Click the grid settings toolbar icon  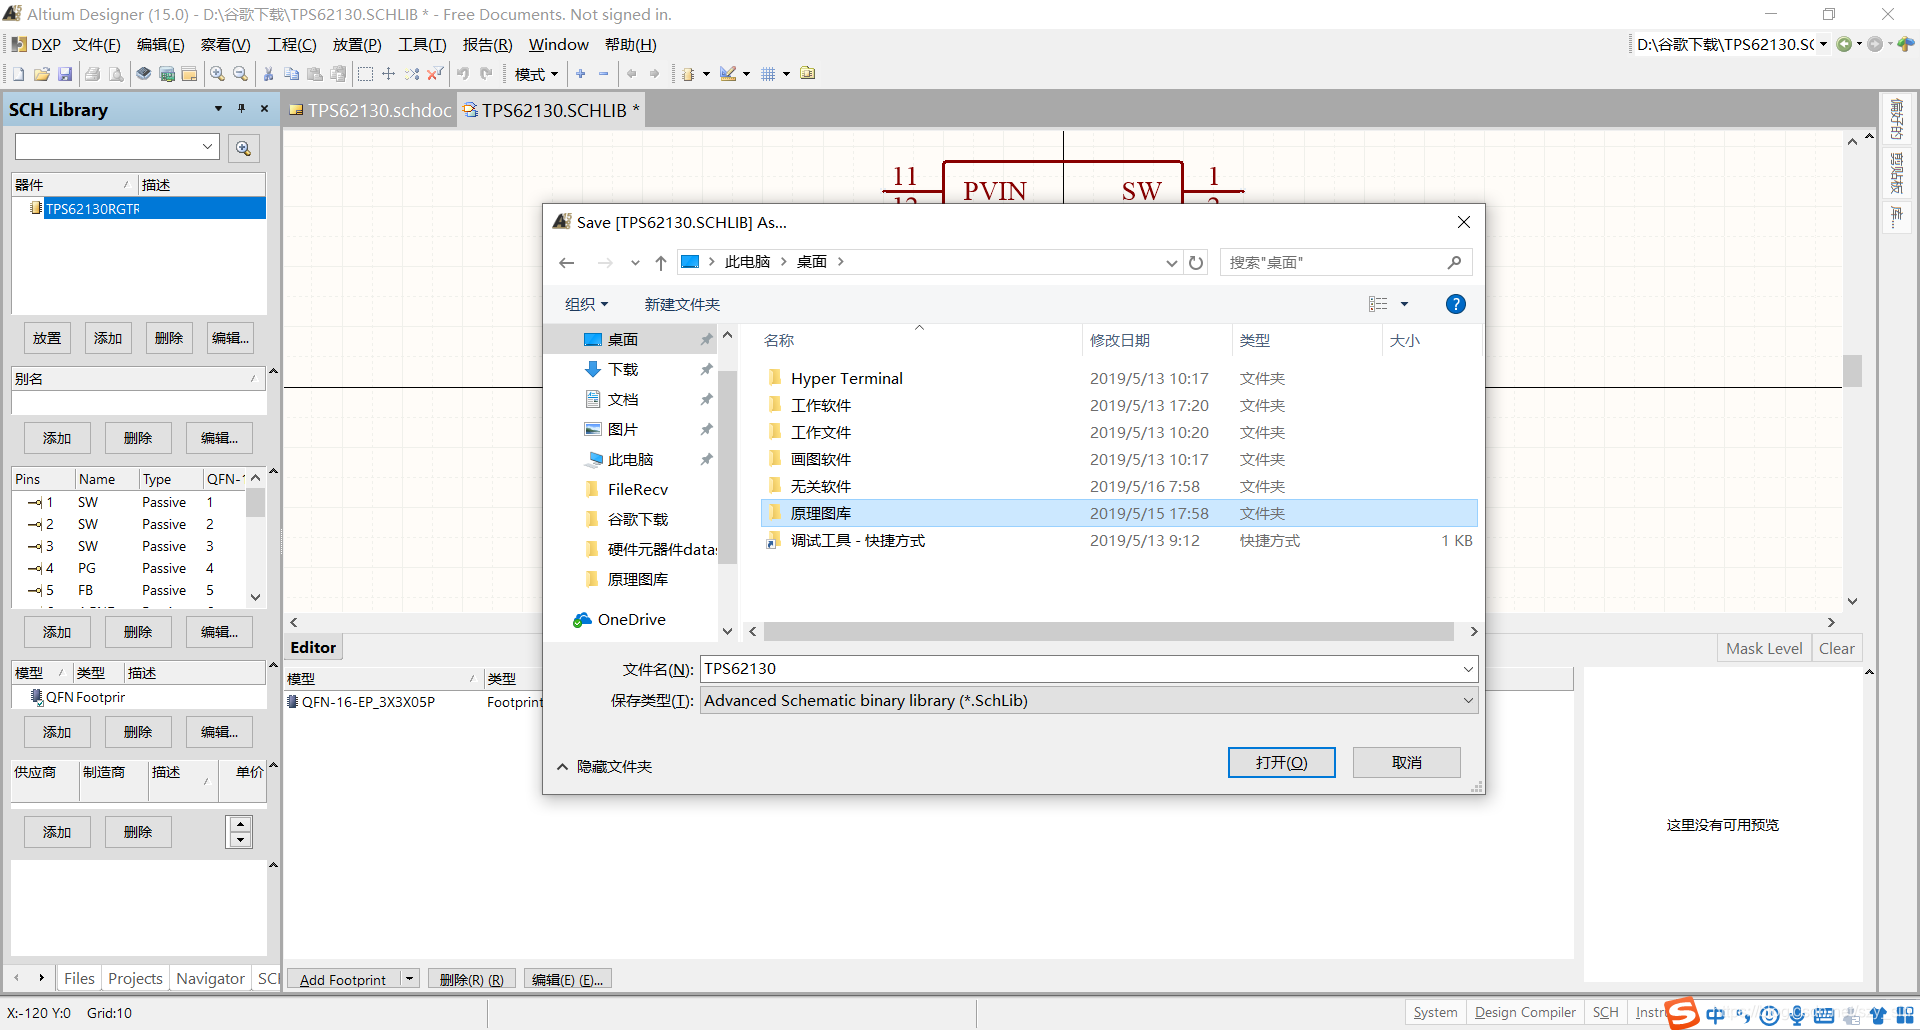pyautogui.click(x=768, y=74)
